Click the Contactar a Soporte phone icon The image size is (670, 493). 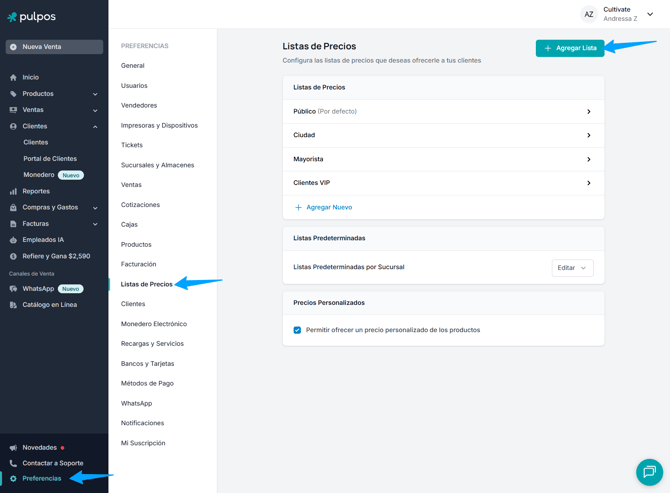click(x=13, y=463)
